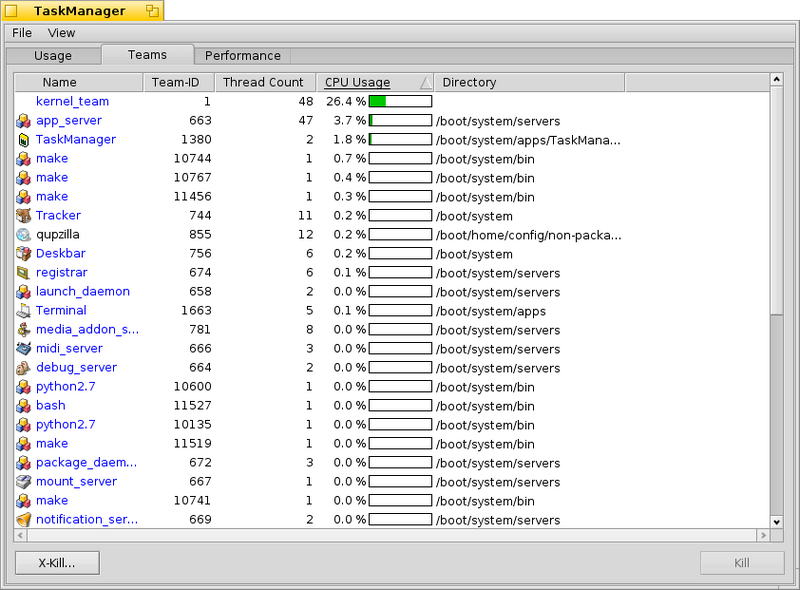Click the icon for python2.7 team 10135
The height and width of the screenshot is (590, 800).
pos(23,425)
